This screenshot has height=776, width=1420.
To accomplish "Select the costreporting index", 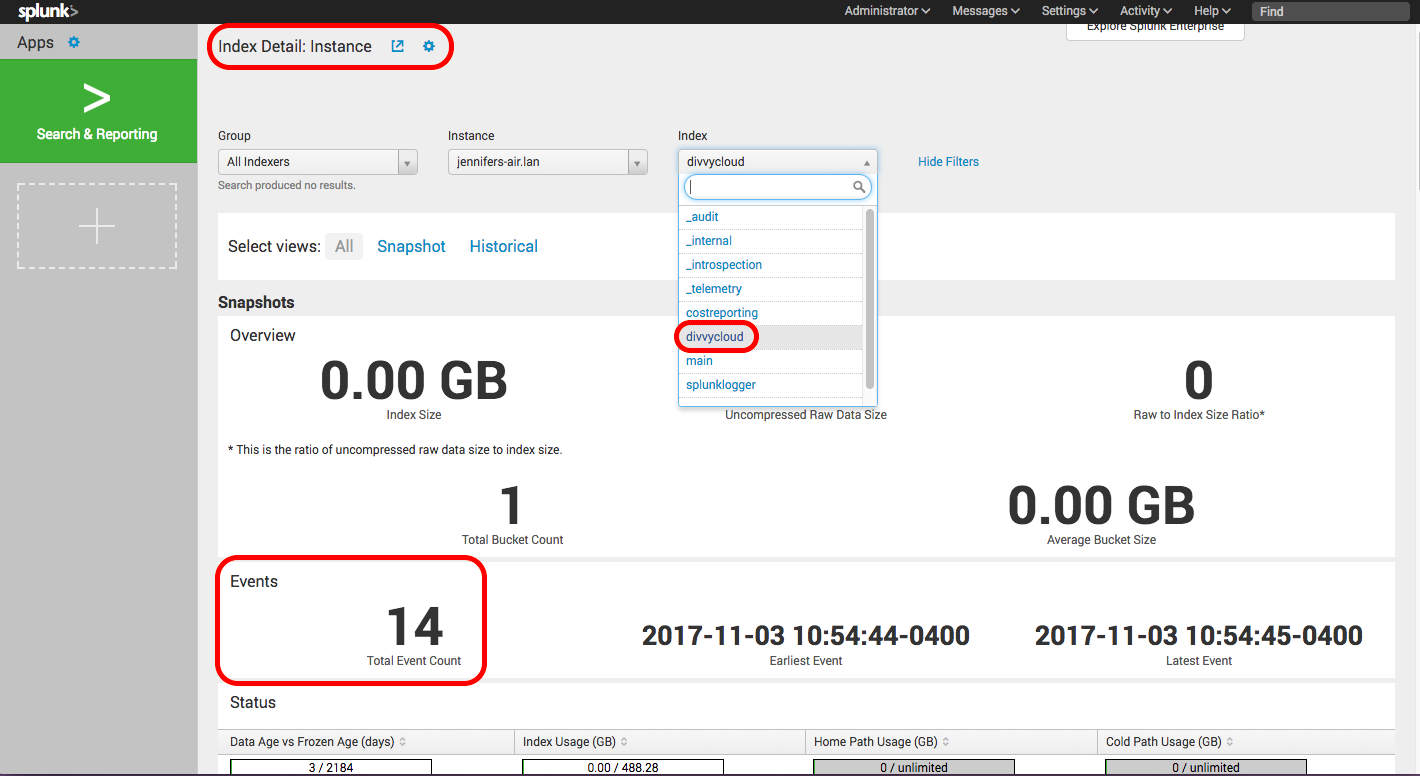I will [x=770, y=313].
